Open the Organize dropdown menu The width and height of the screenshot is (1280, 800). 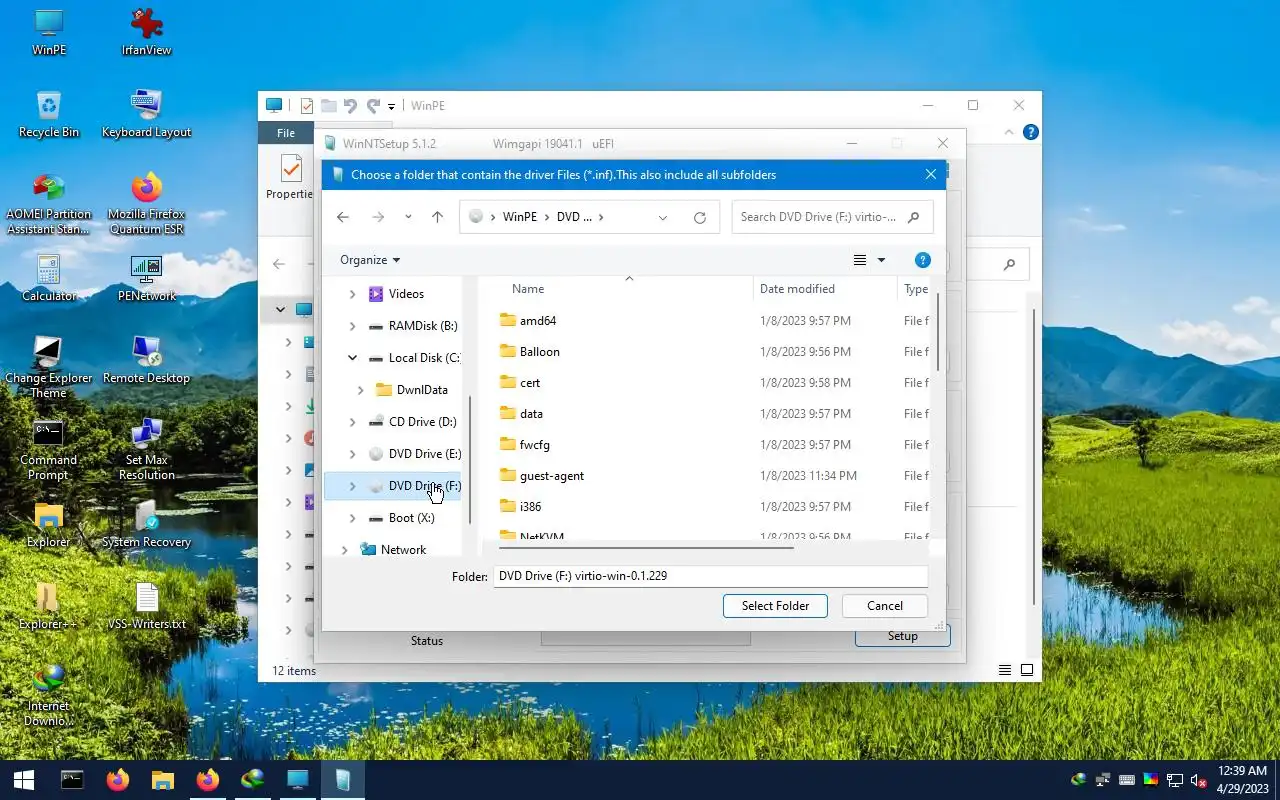click(370, 260)
